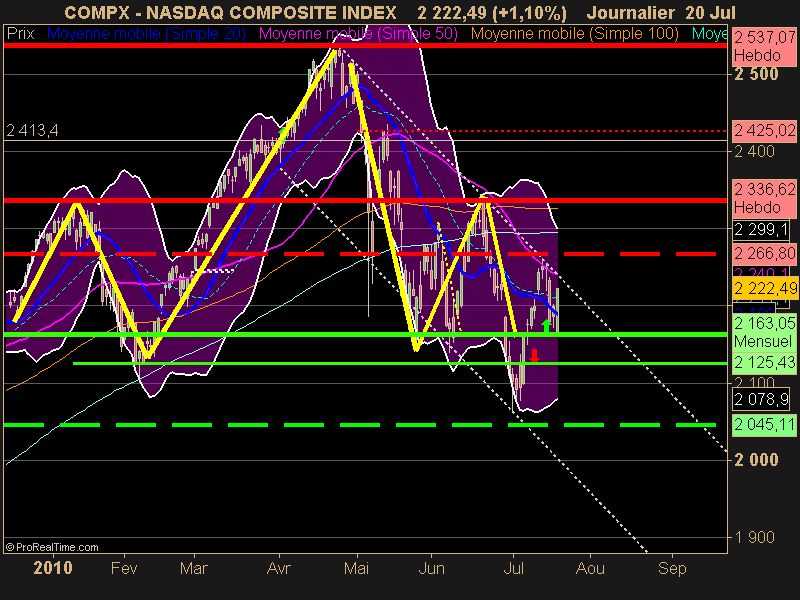Click the '2 537,07 Hebdo' price label

pyautogui.click(x=764, y=46)
